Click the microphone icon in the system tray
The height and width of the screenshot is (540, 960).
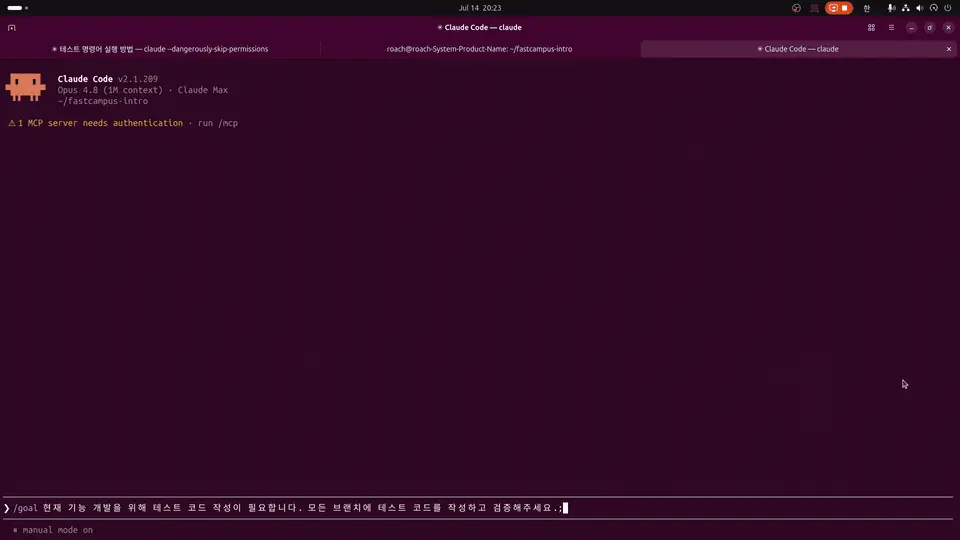pos(891,8)
